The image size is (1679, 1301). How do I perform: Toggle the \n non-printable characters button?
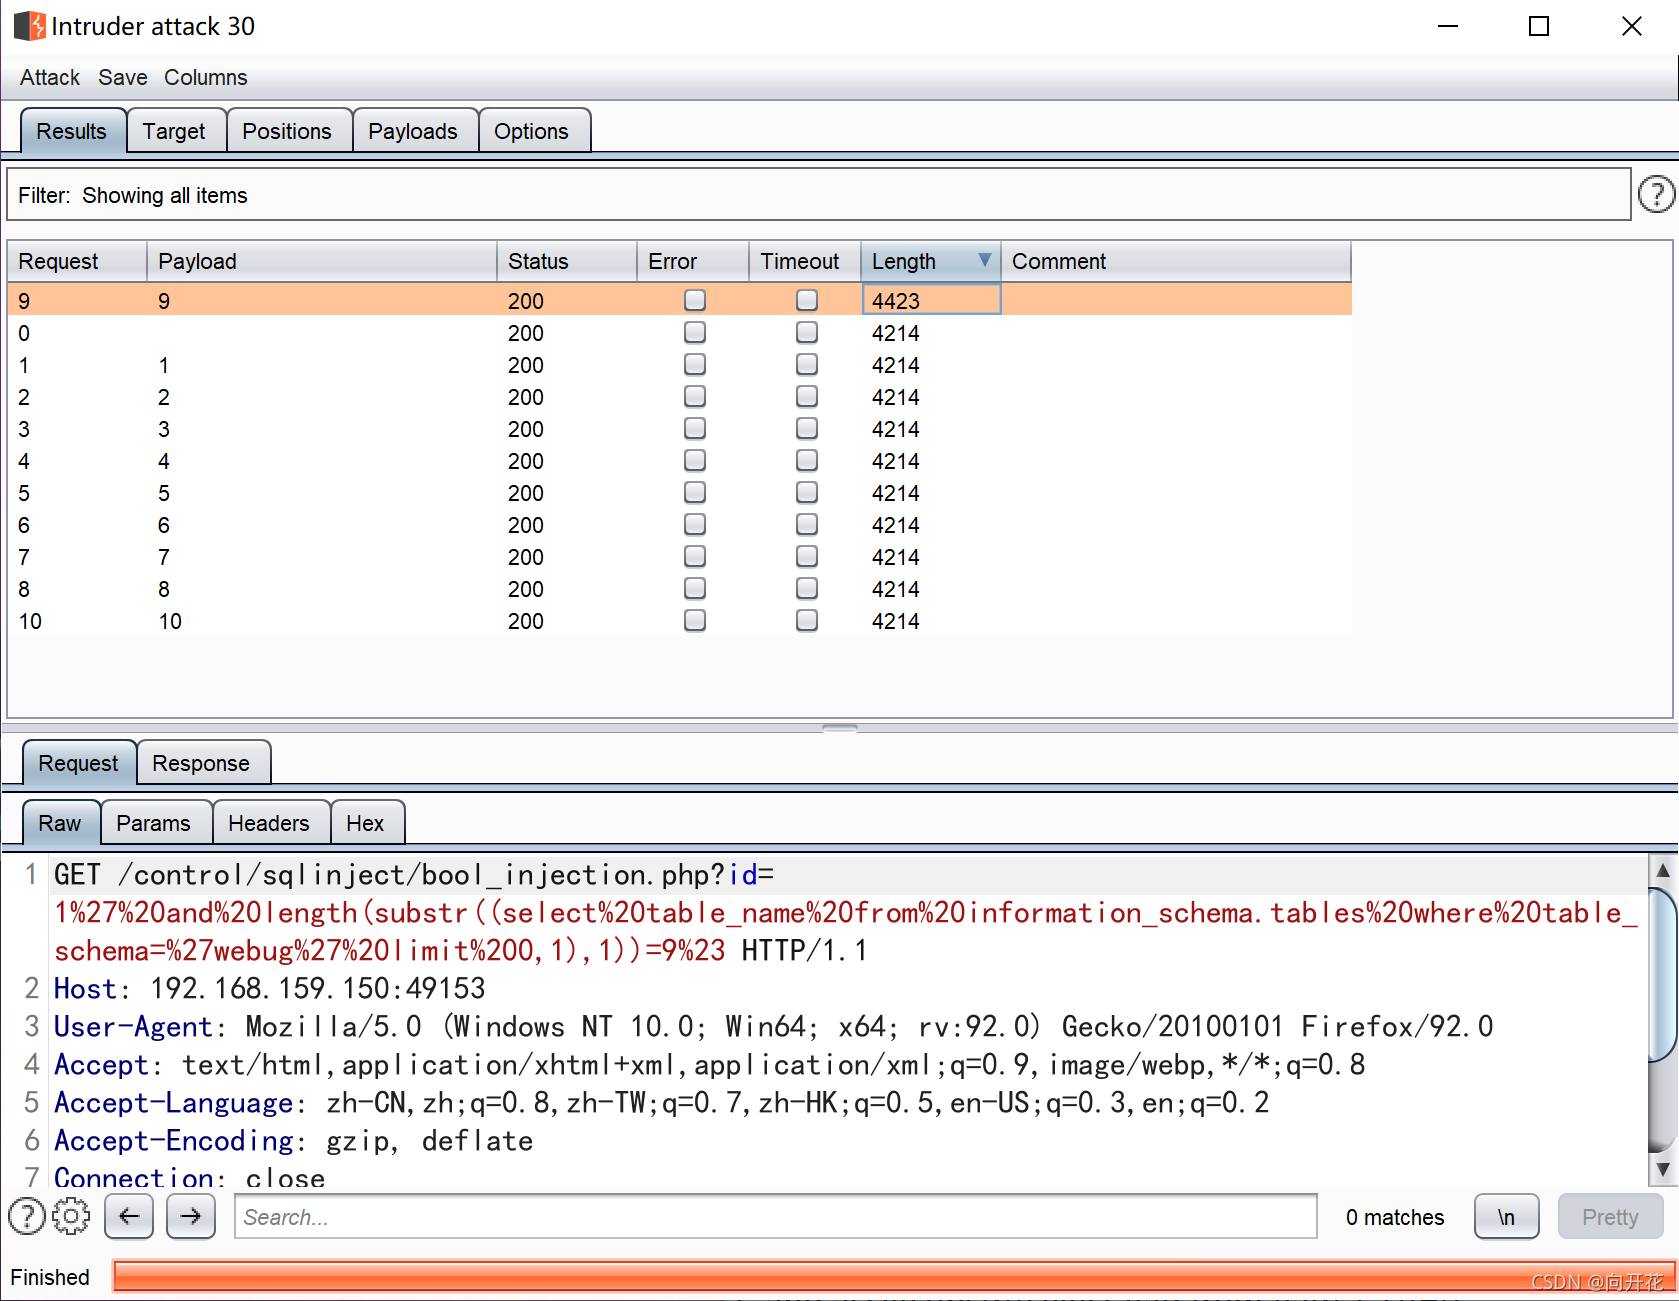click(1506, 1216)
